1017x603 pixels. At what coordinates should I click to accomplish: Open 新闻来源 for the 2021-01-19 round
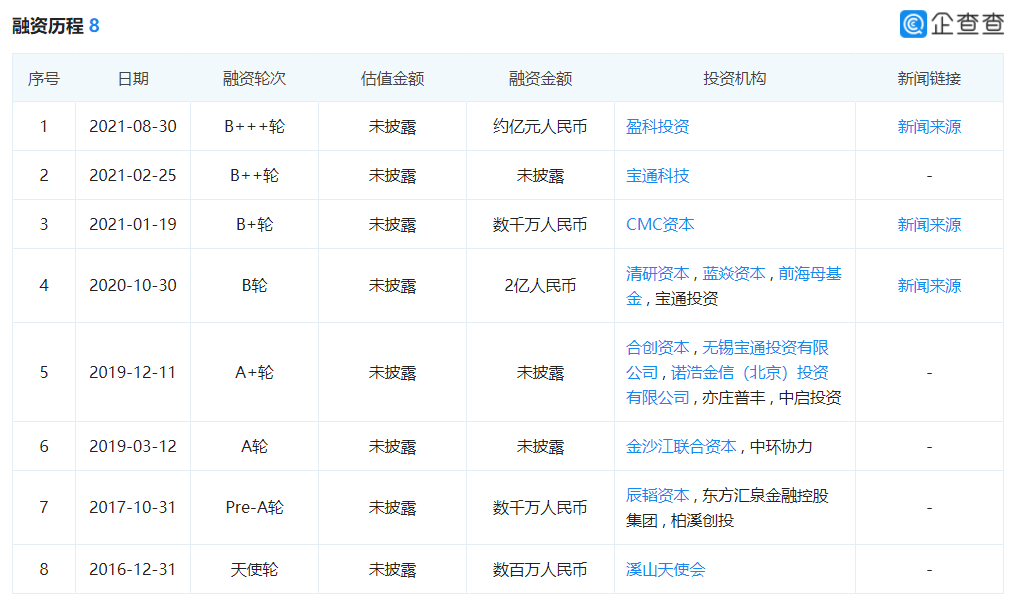pyautogui.click(x=929, y=224)
